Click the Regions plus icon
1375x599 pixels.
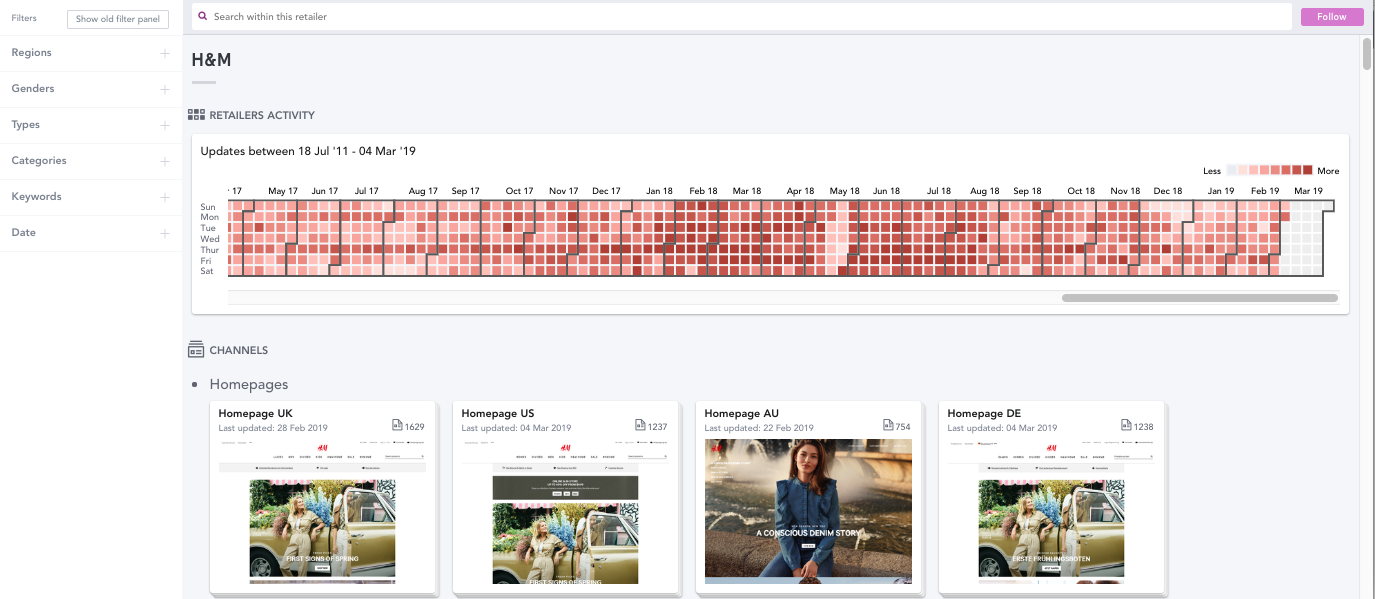pos(165,53)
